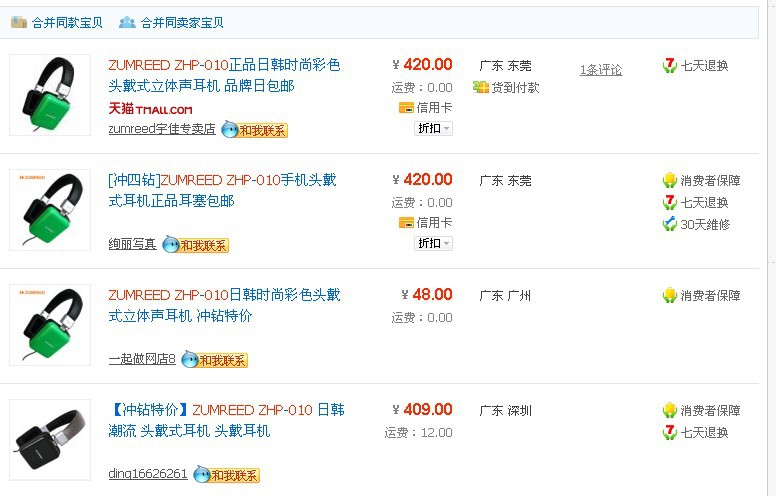
Task: Expand the 折扣 dropdown on second listing
Action: pos(434,244)
